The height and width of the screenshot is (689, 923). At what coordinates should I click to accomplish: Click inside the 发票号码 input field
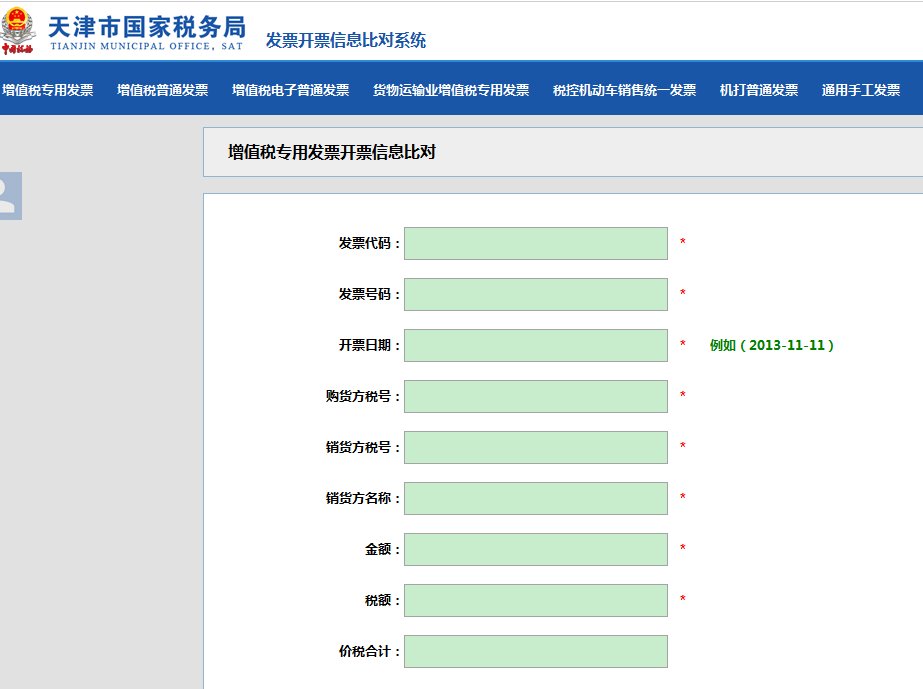[536, 293]
